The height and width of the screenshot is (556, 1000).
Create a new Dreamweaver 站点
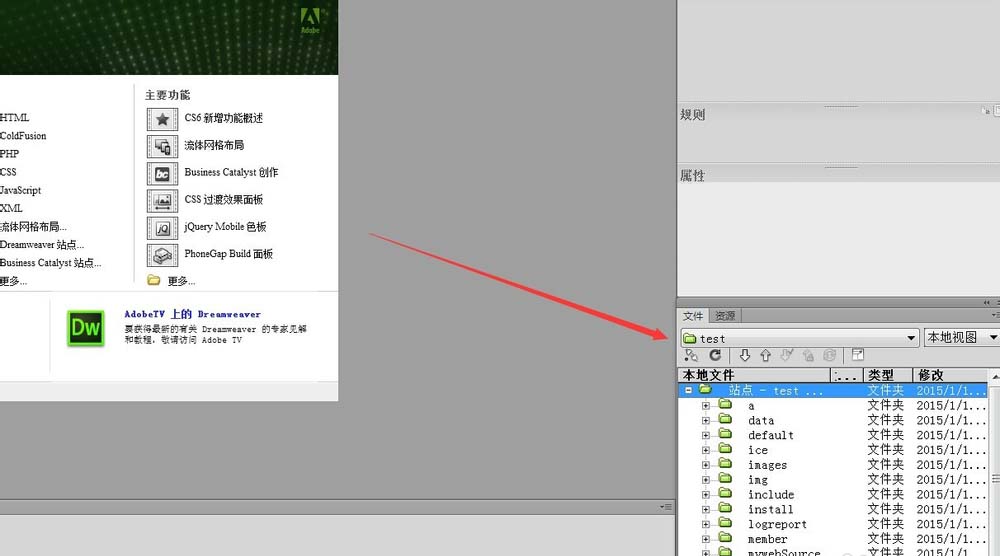pyautogui.click(x=42, y=244)
